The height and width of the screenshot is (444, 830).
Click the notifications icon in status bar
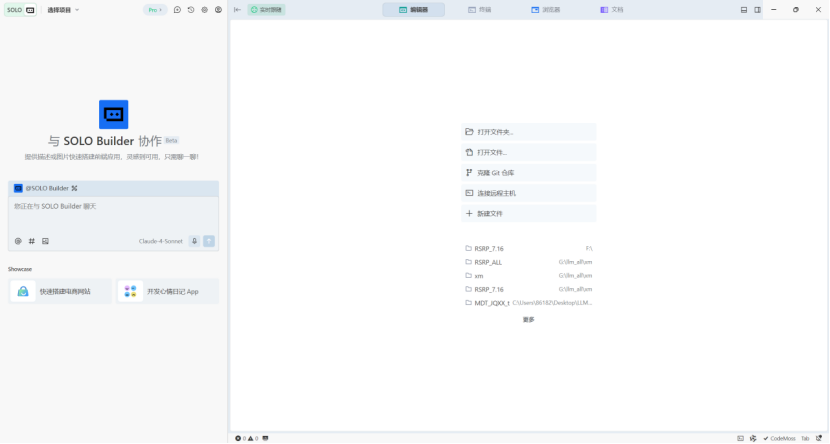819,439
